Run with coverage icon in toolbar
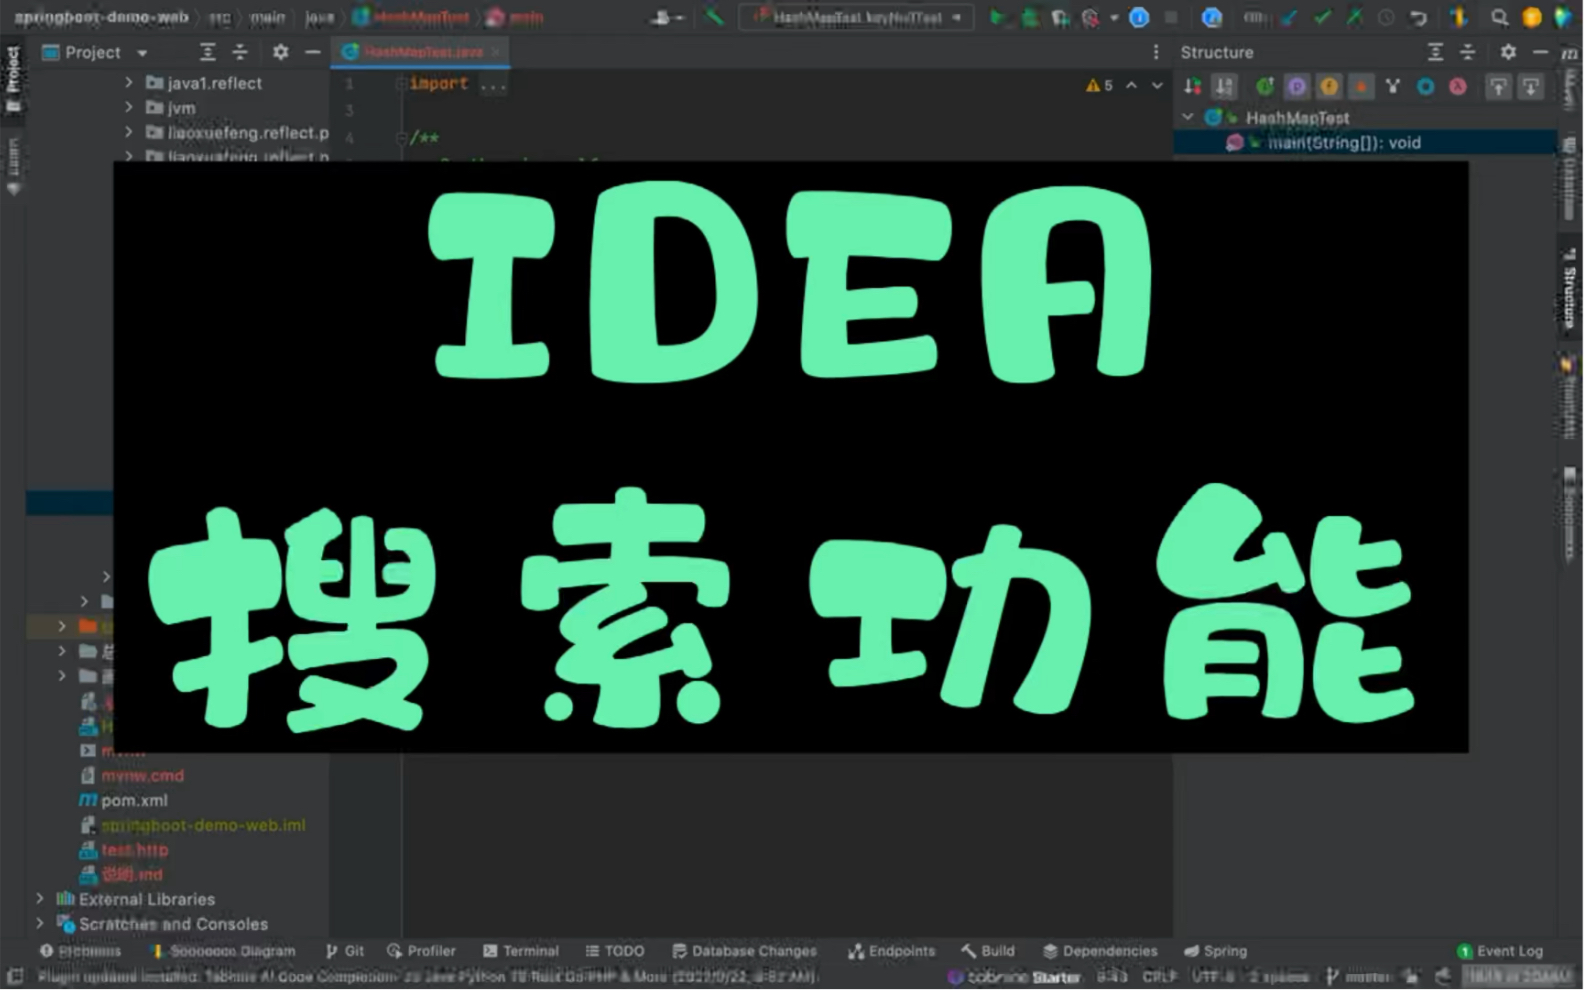This screenshot has width=1584, height=990. click(x=1060, y=17)
